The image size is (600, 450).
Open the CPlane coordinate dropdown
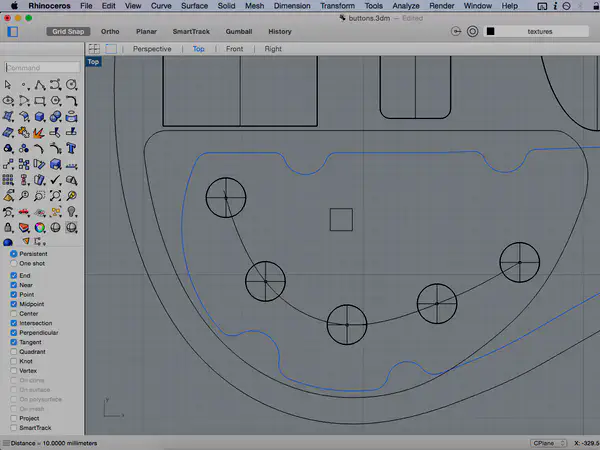pos(548,443)
